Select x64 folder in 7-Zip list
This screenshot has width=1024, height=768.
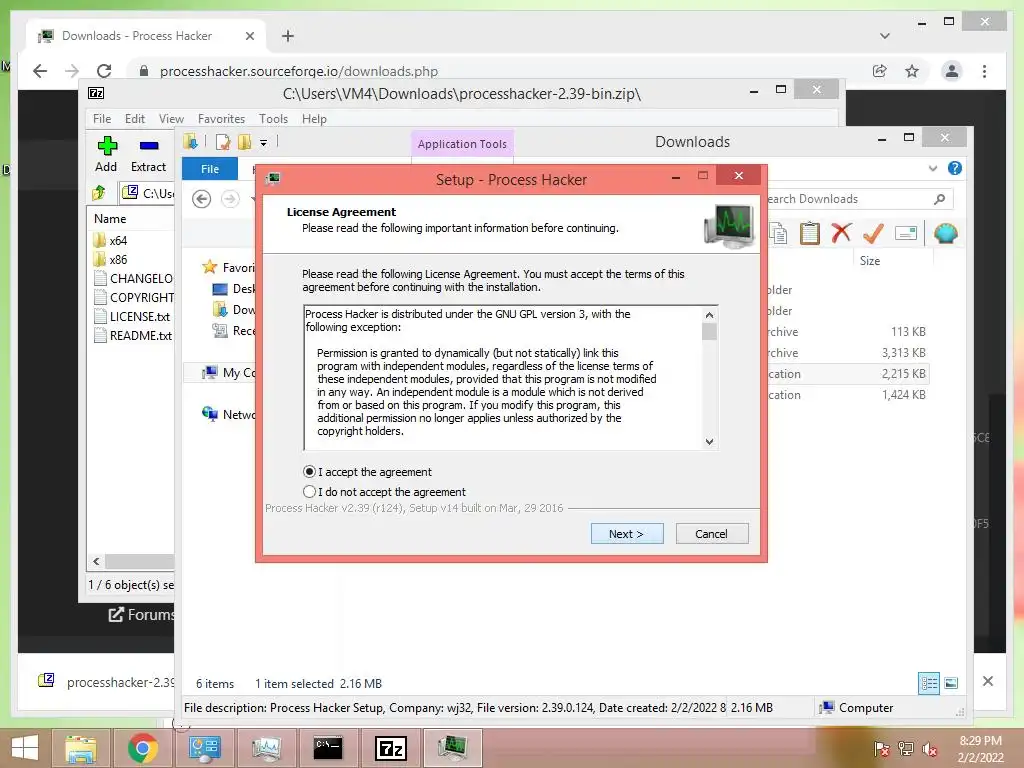click(118, 240)
